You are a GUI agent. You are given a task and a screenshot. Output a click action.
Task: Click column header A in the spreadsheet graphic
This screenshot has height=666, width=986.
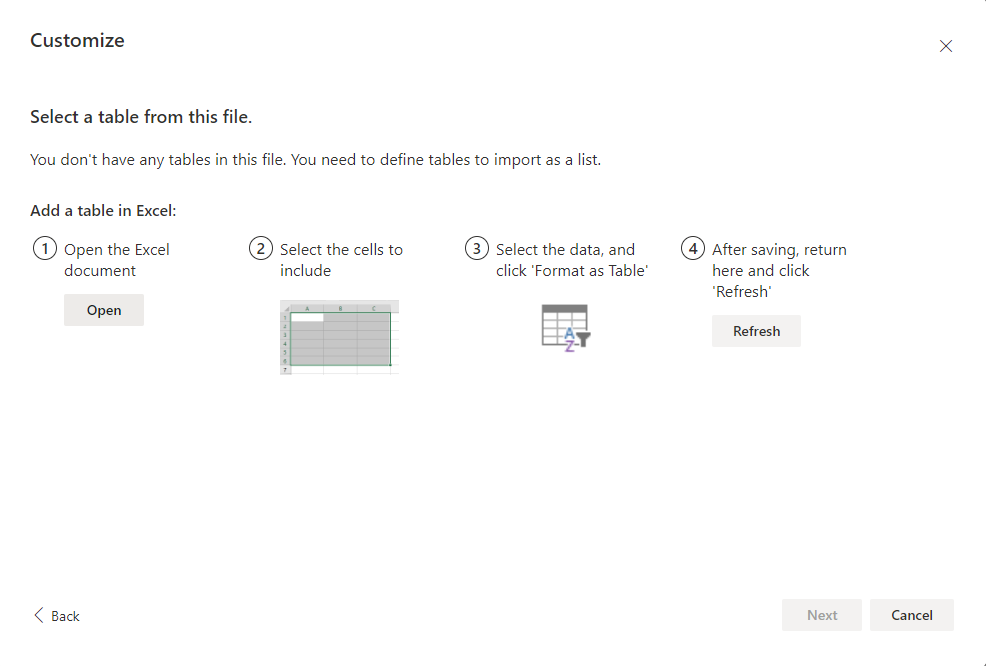307,308
